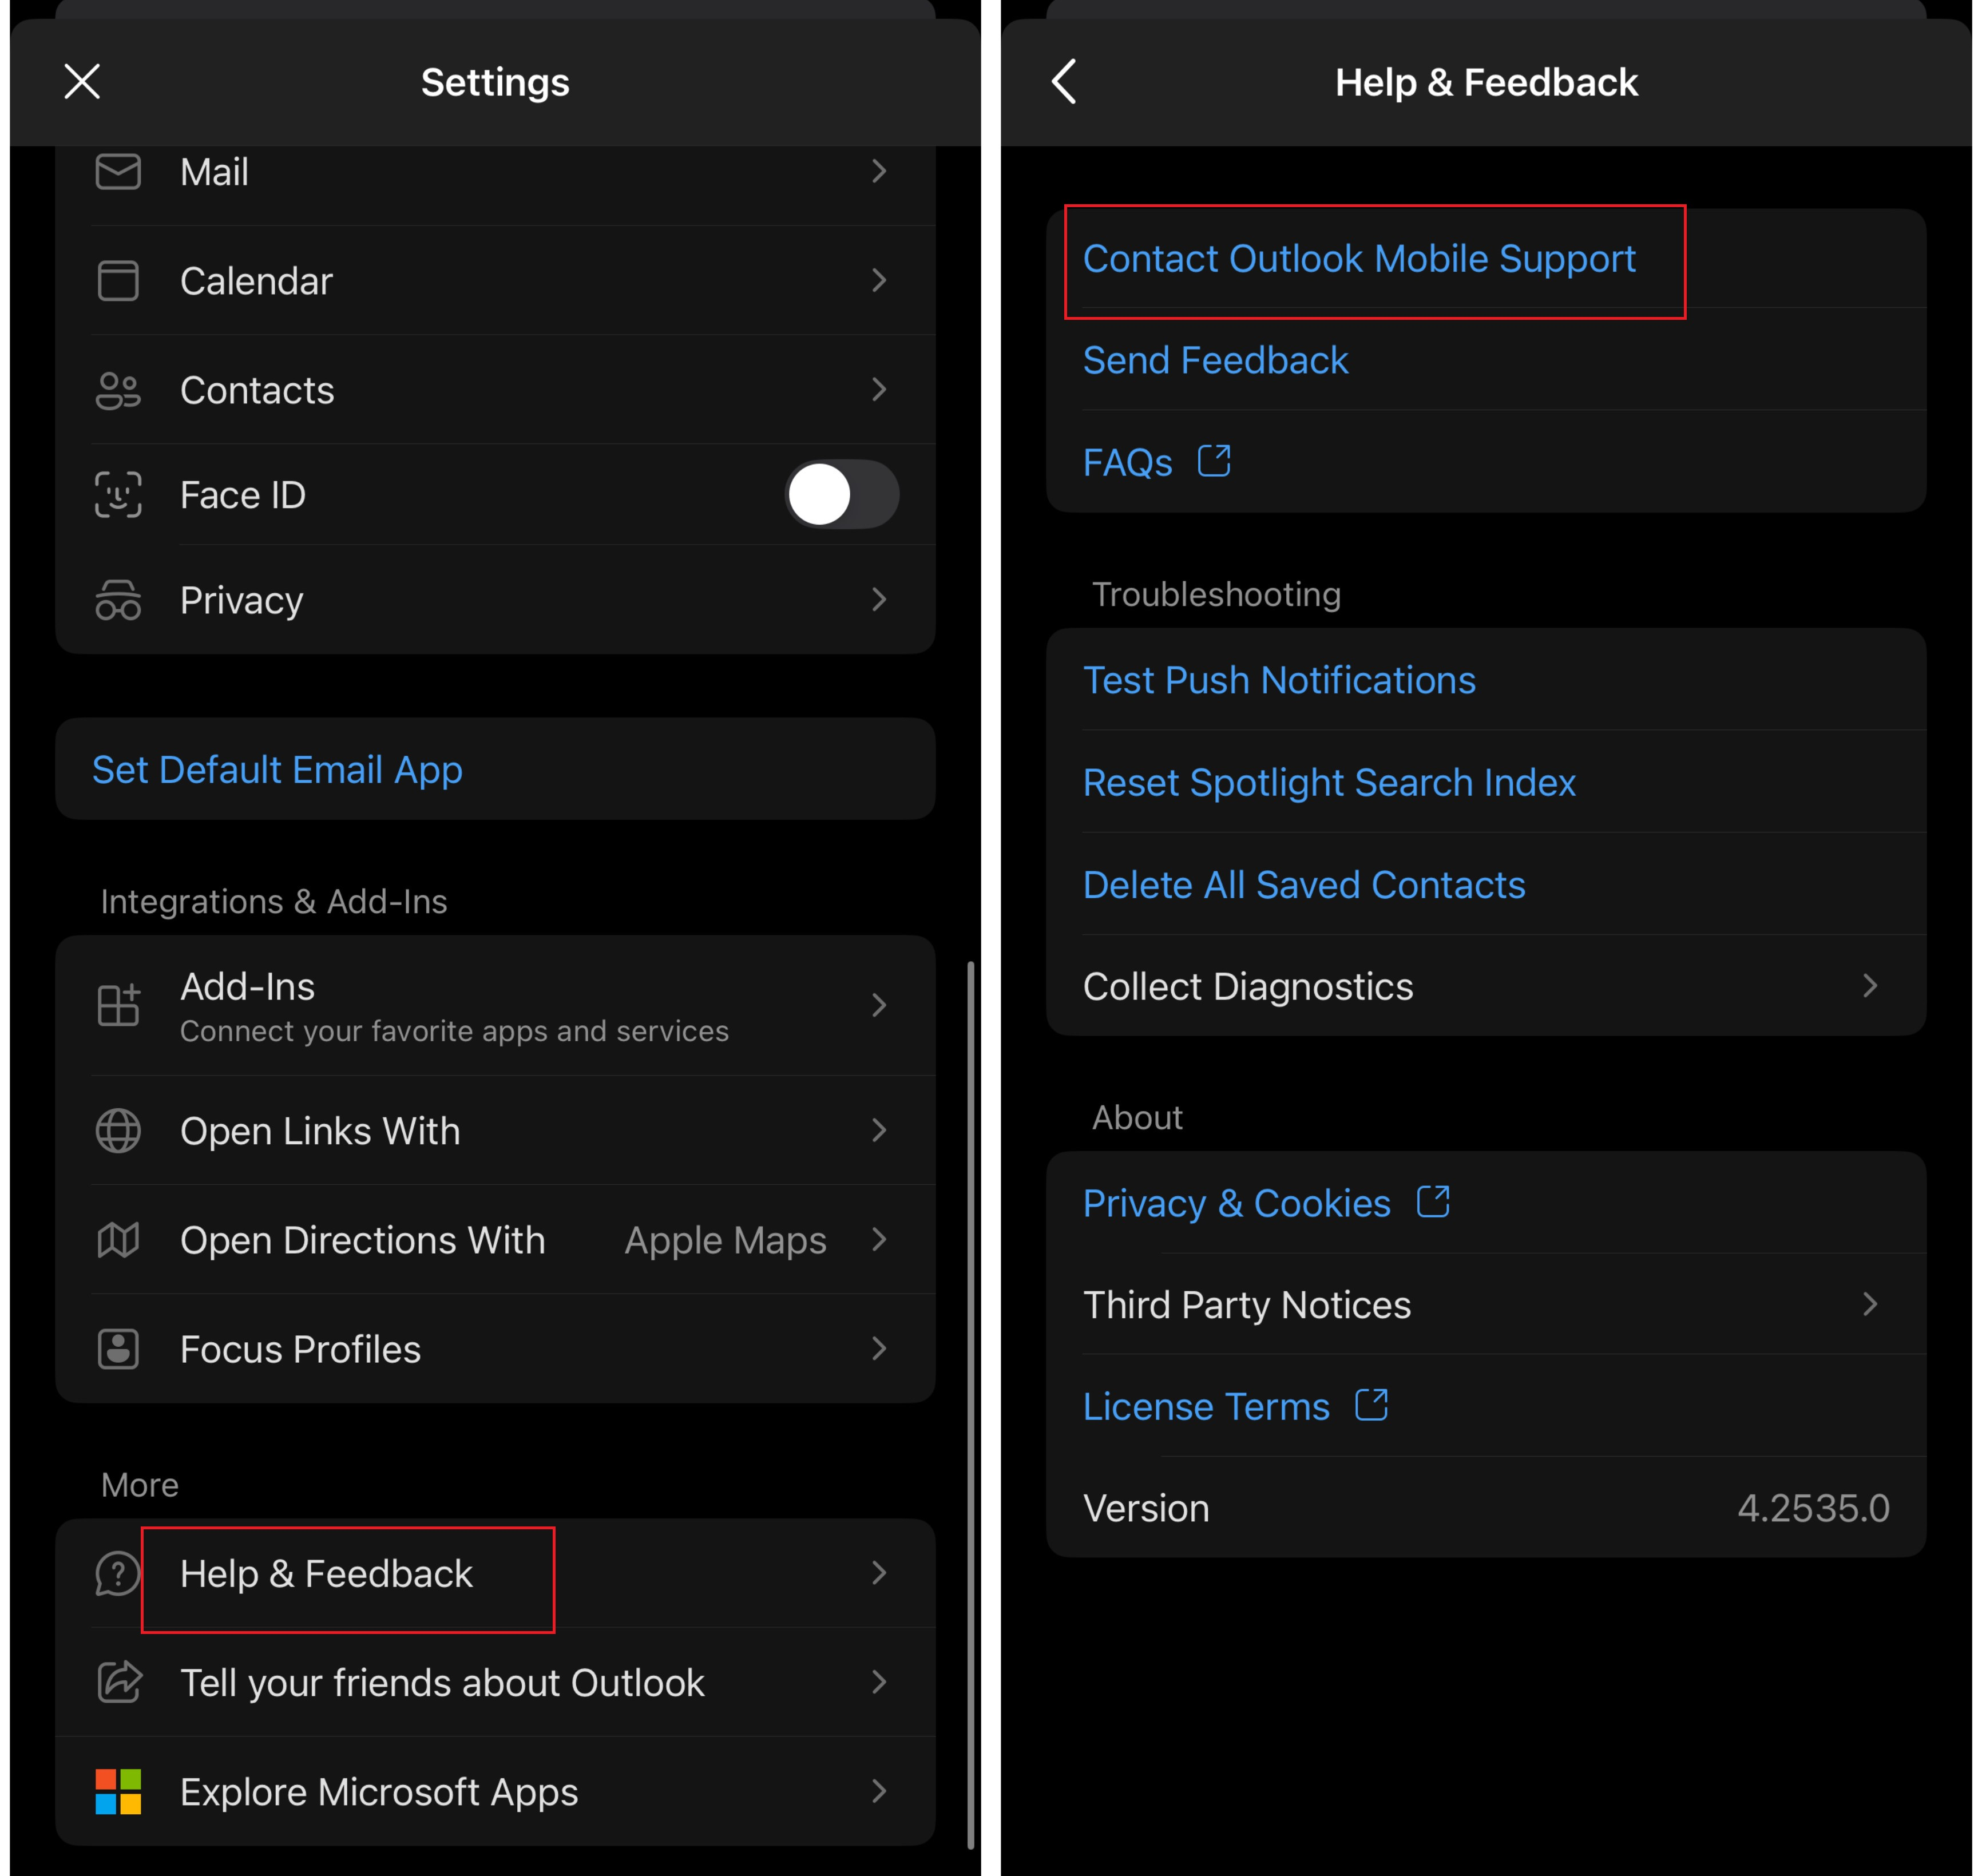The height and width of the screenshot is (1876, 1982).
Task: Open Tell your friends about Outlook
Action: coord(495,1682)
